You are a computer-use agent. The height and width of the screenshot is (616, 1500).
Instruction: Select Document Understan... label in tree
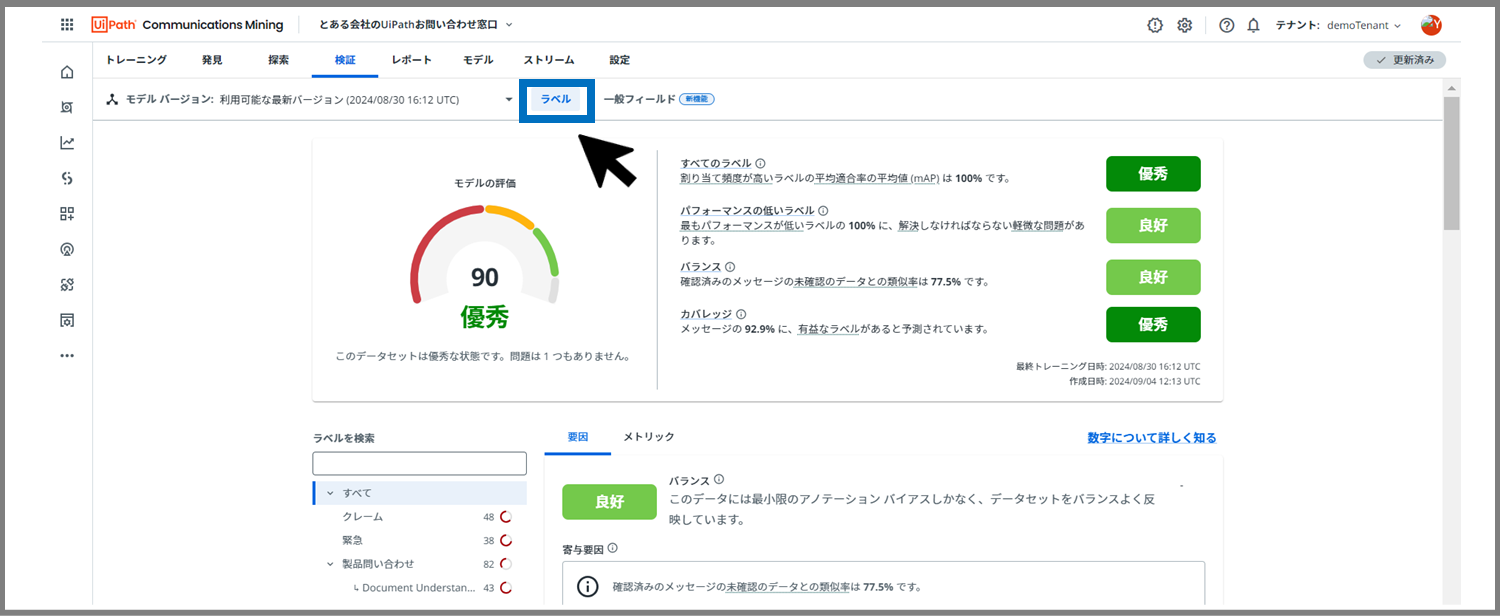pyautogui.click(x=419, y=588)
